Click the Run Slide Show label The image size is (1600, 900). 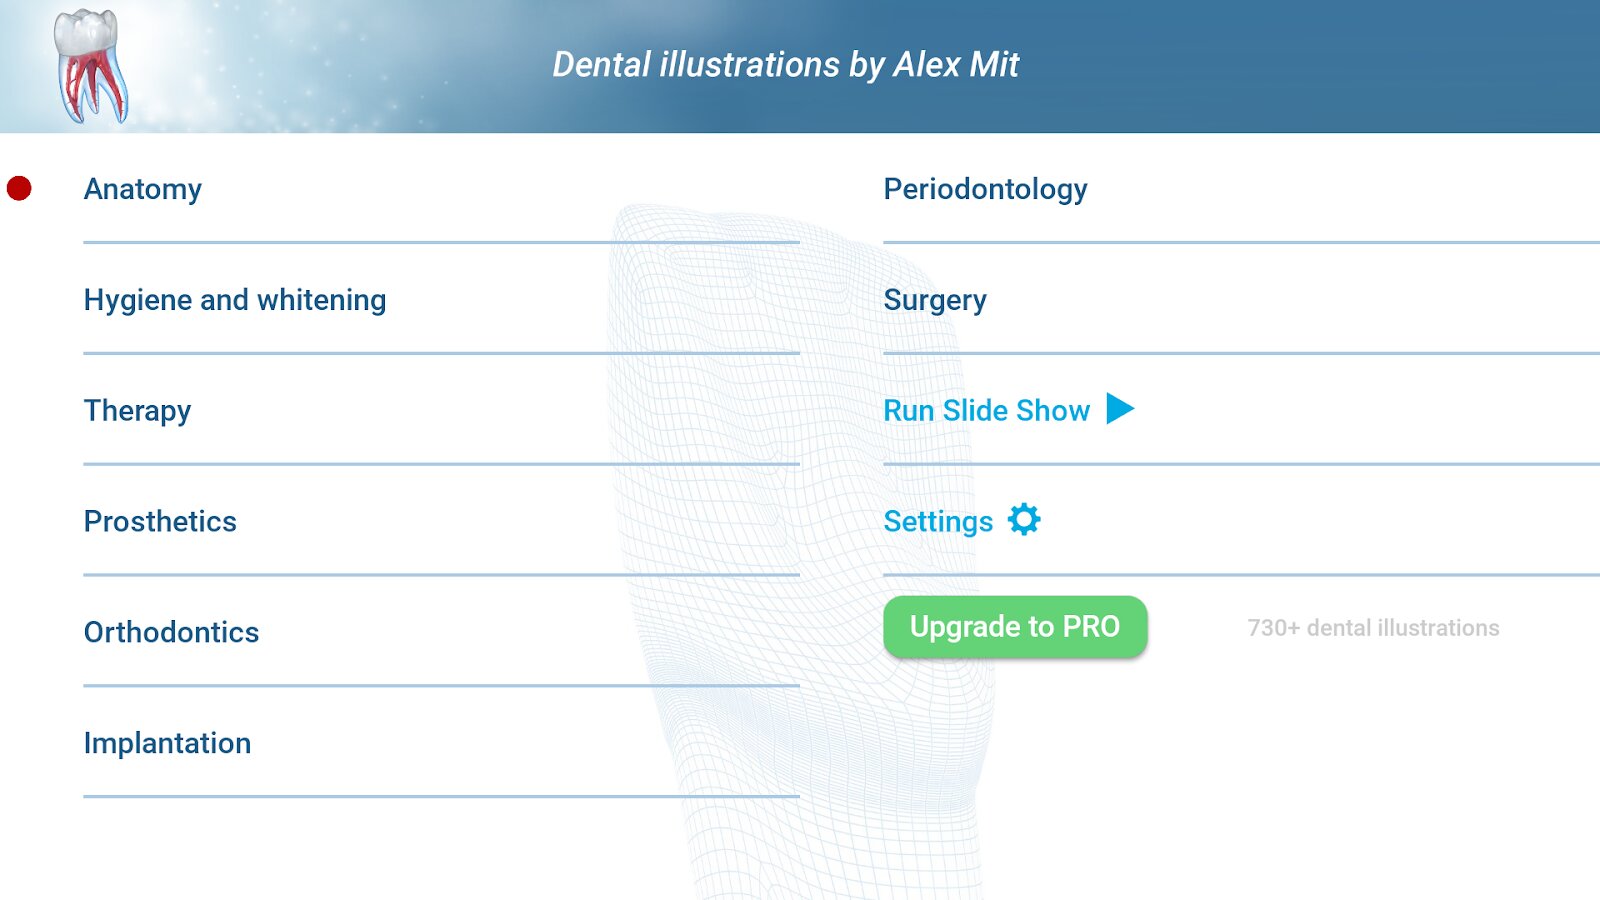pos(986,410)
